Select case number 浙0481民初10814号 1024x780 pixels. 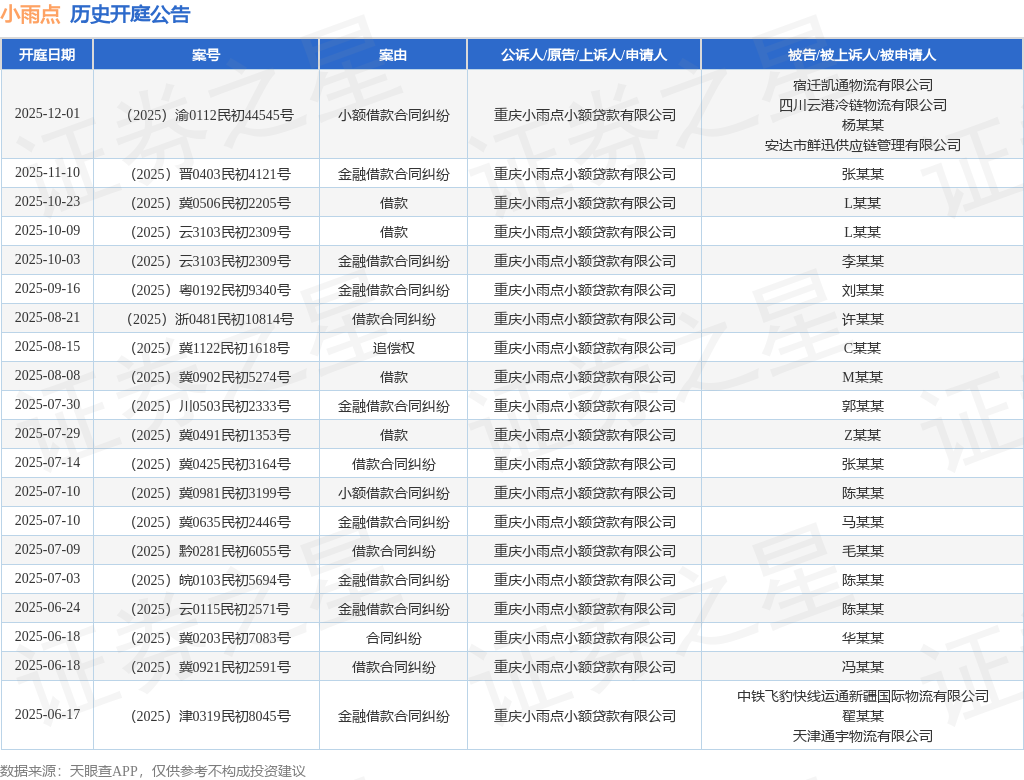coord(210,319)
